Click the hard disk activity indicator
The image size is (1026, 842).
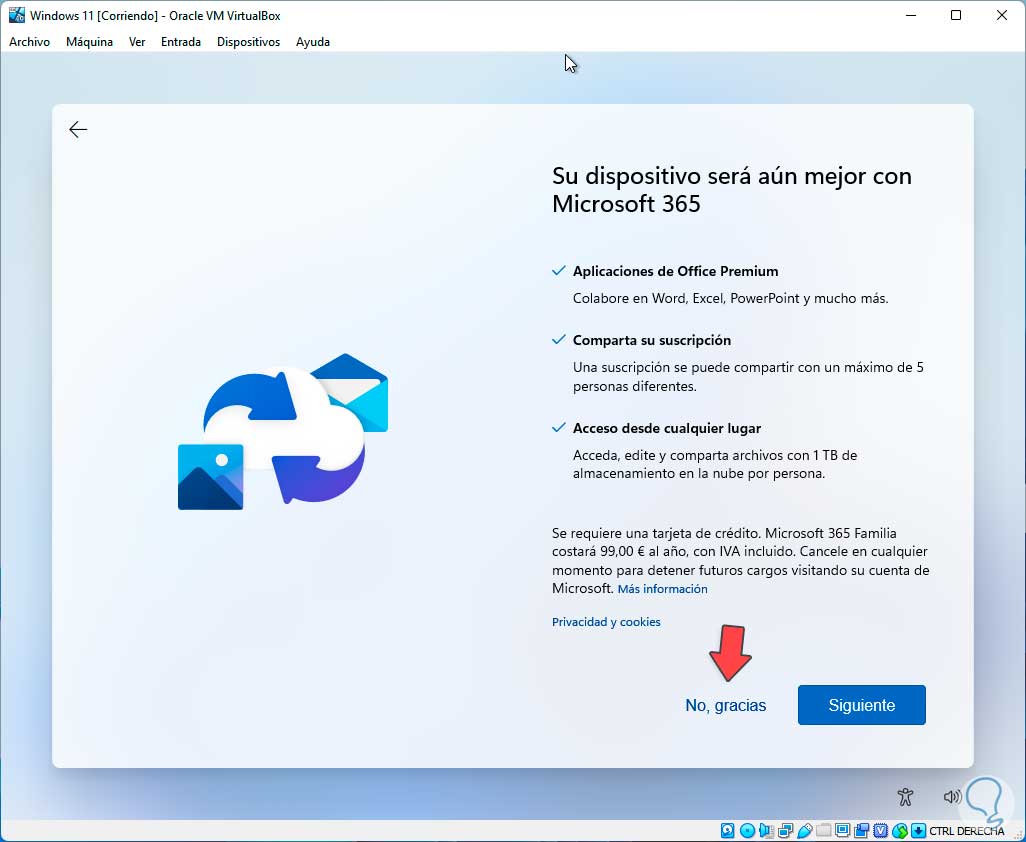(728, 831)
